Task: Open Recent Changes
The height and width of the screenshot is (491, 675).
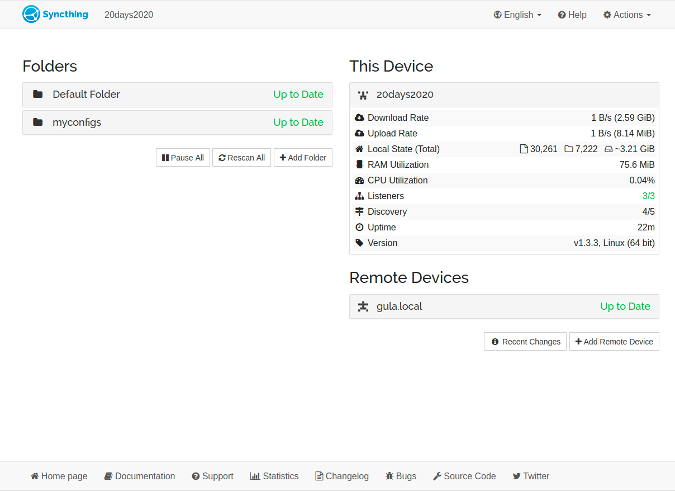Action: click(x=525, y=342)
